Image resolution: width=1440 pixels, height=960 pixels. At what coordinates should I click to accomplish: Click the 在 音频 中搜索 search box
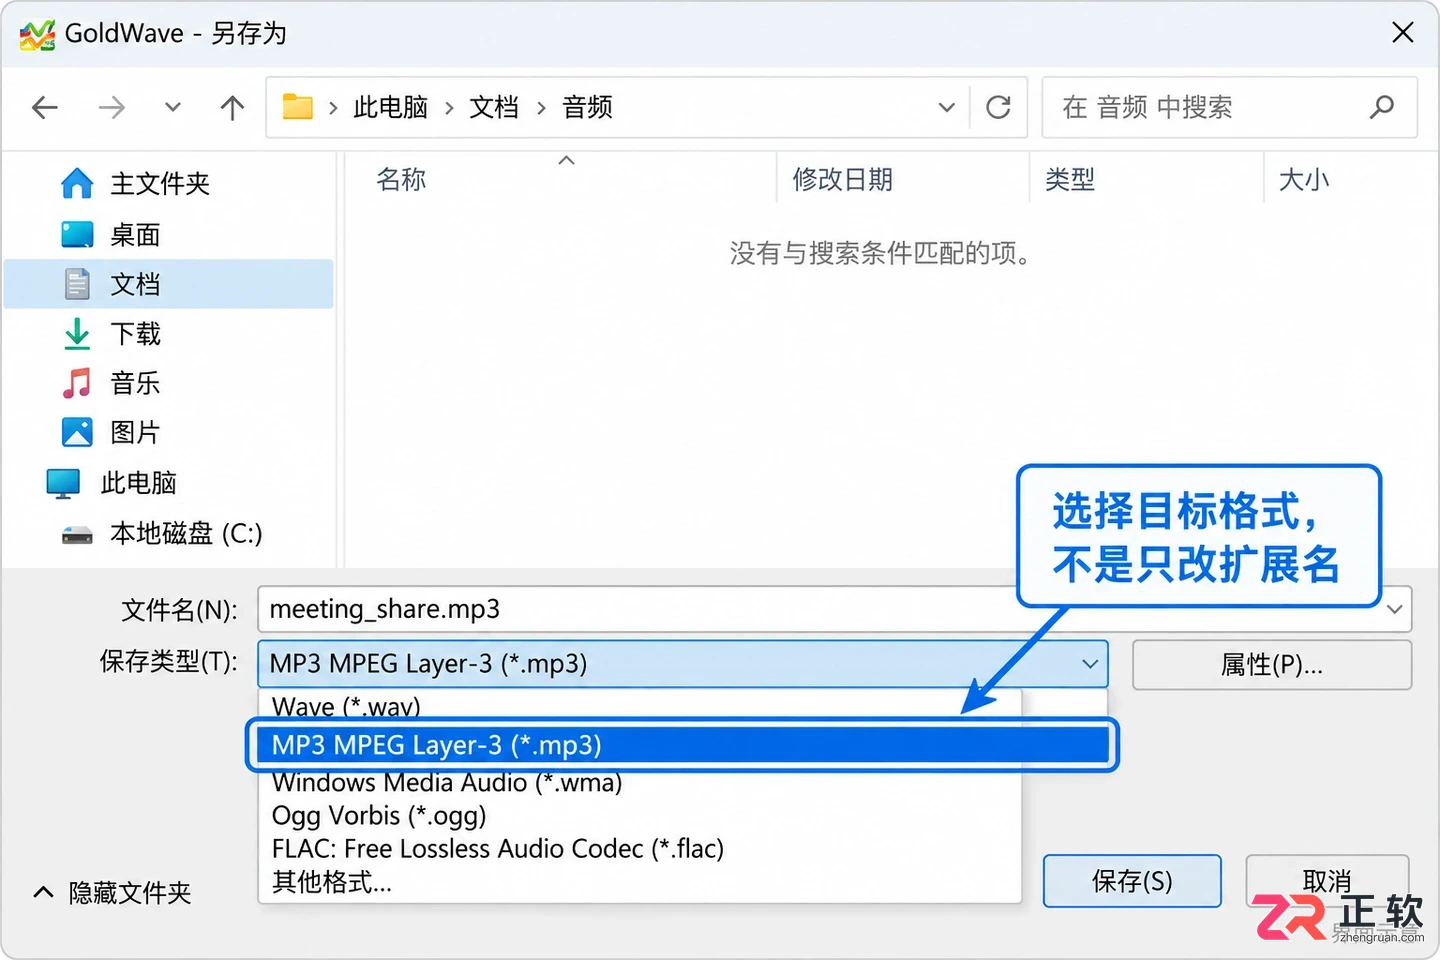tap(1229, 107)
